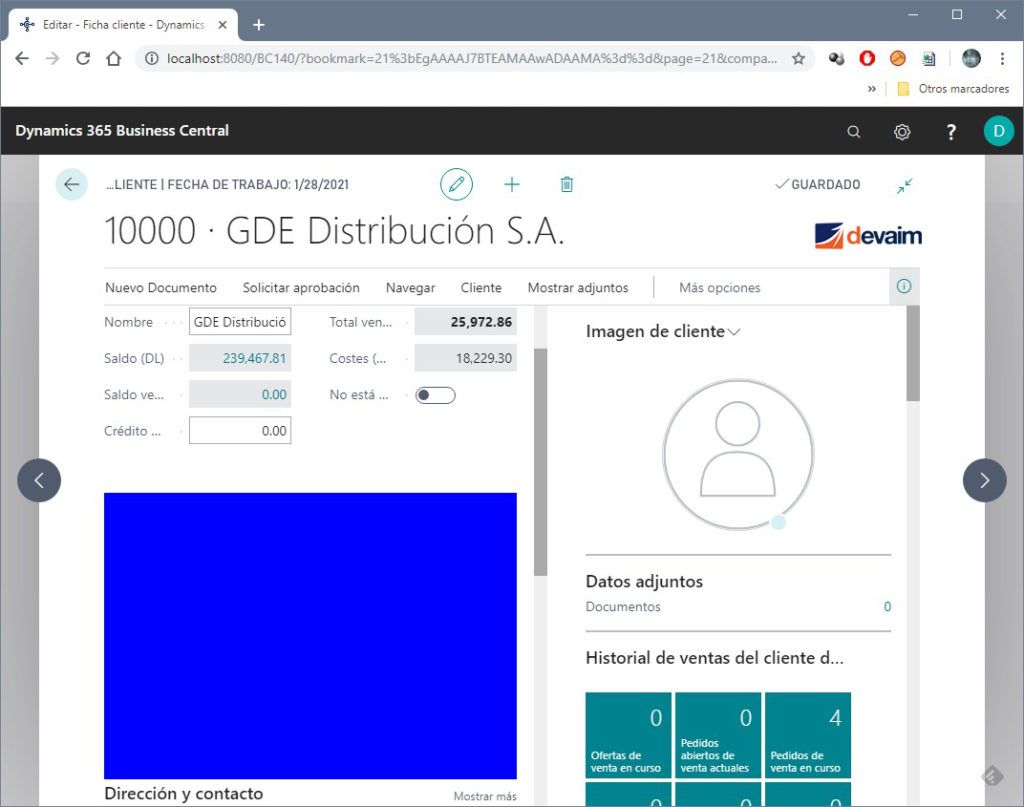1024x807 pixels.
Task: Click the Historial de ventas del cliente heading
Action: (x=714, y=657)
